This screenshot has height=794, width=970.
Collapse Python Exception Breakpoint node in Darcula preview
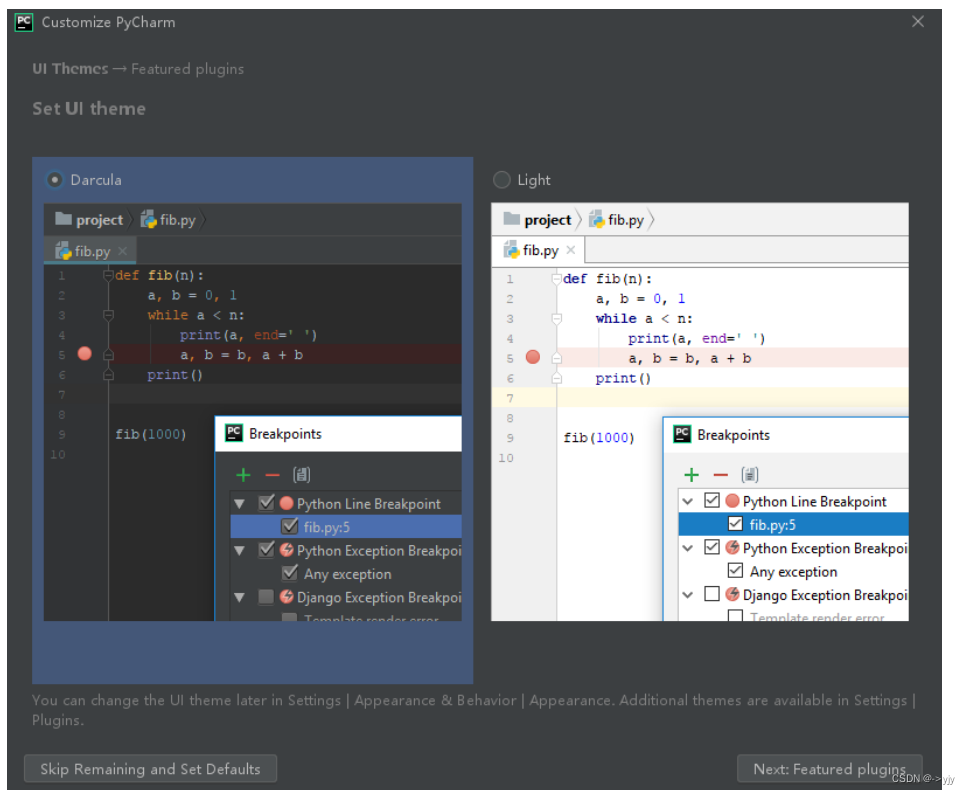coord(239,550)
